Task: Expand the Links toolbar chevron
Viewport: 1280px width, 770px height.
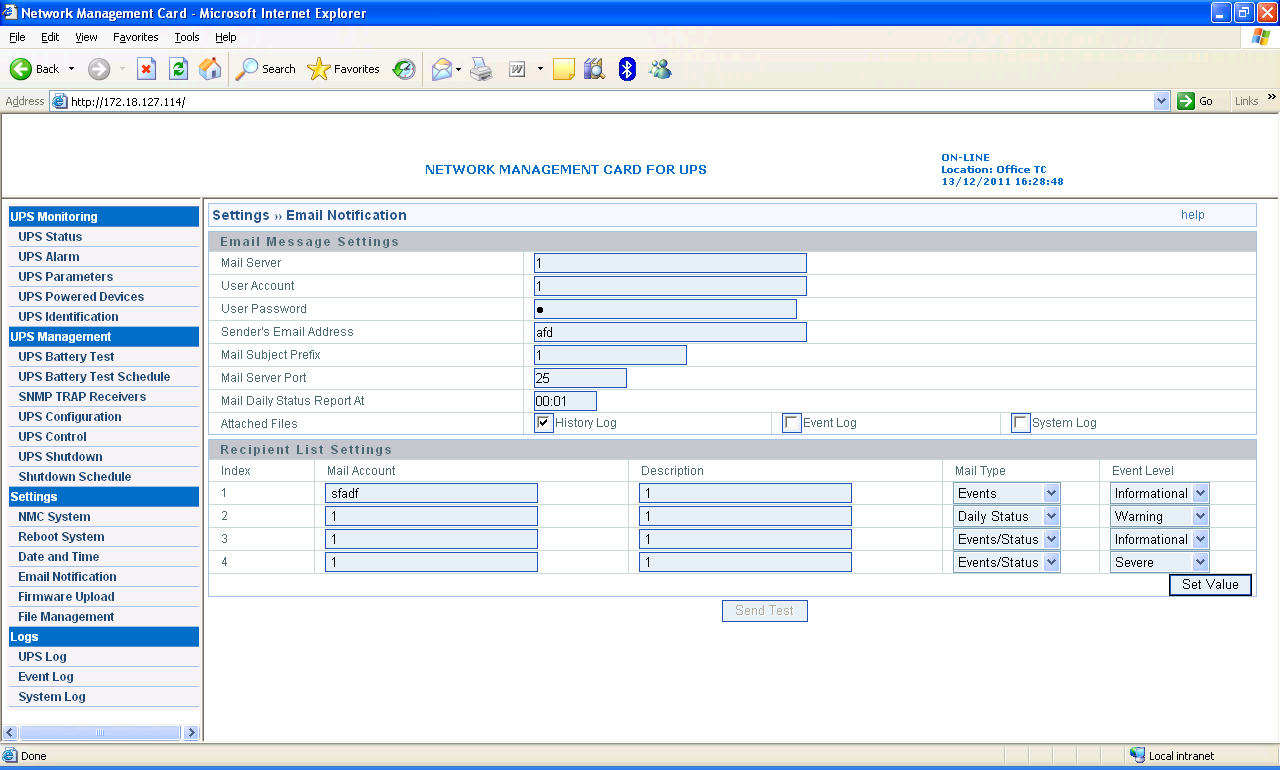Action: [1272, 97]
